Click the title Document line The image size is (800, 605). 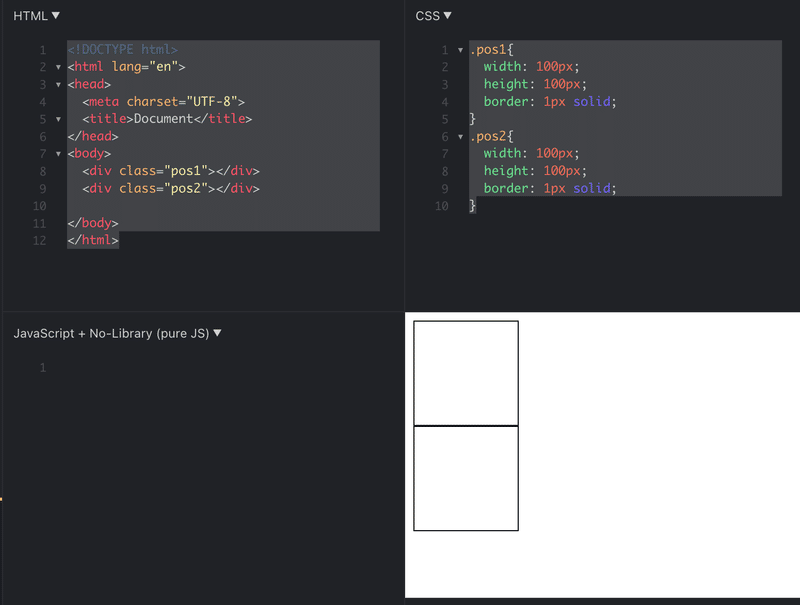point(167,119)
